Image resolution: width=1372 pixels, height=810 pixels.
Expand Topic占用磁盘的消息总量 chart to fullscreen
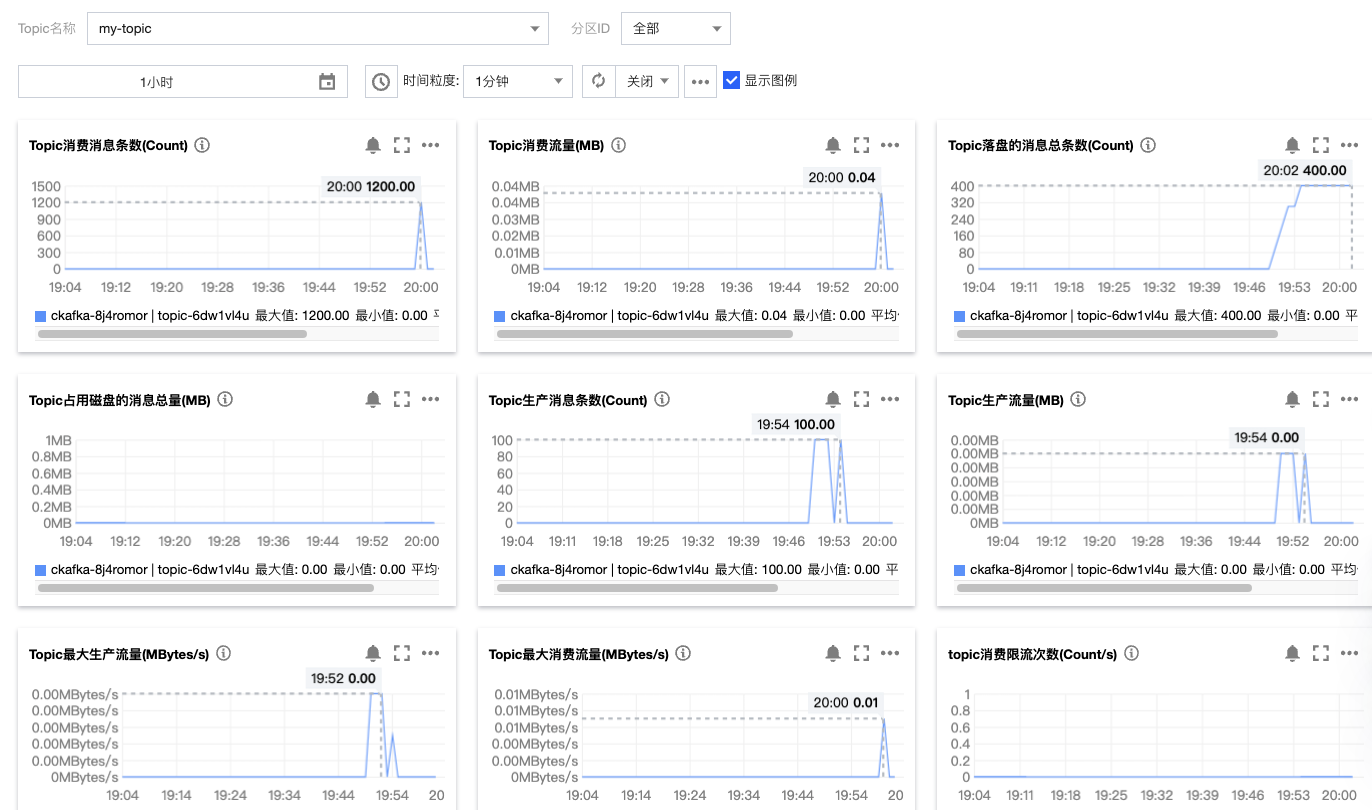coord(402,399)
